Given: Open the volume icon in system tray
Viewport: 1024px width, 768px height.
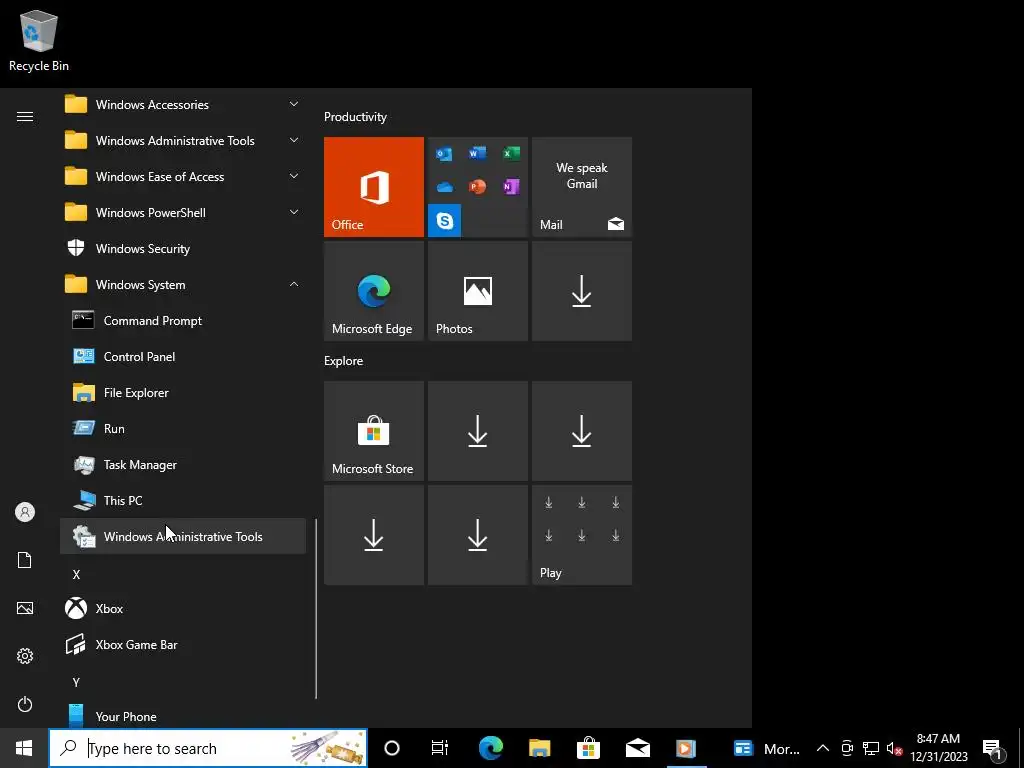Looking at the screenshot, I should coord(894,748).
